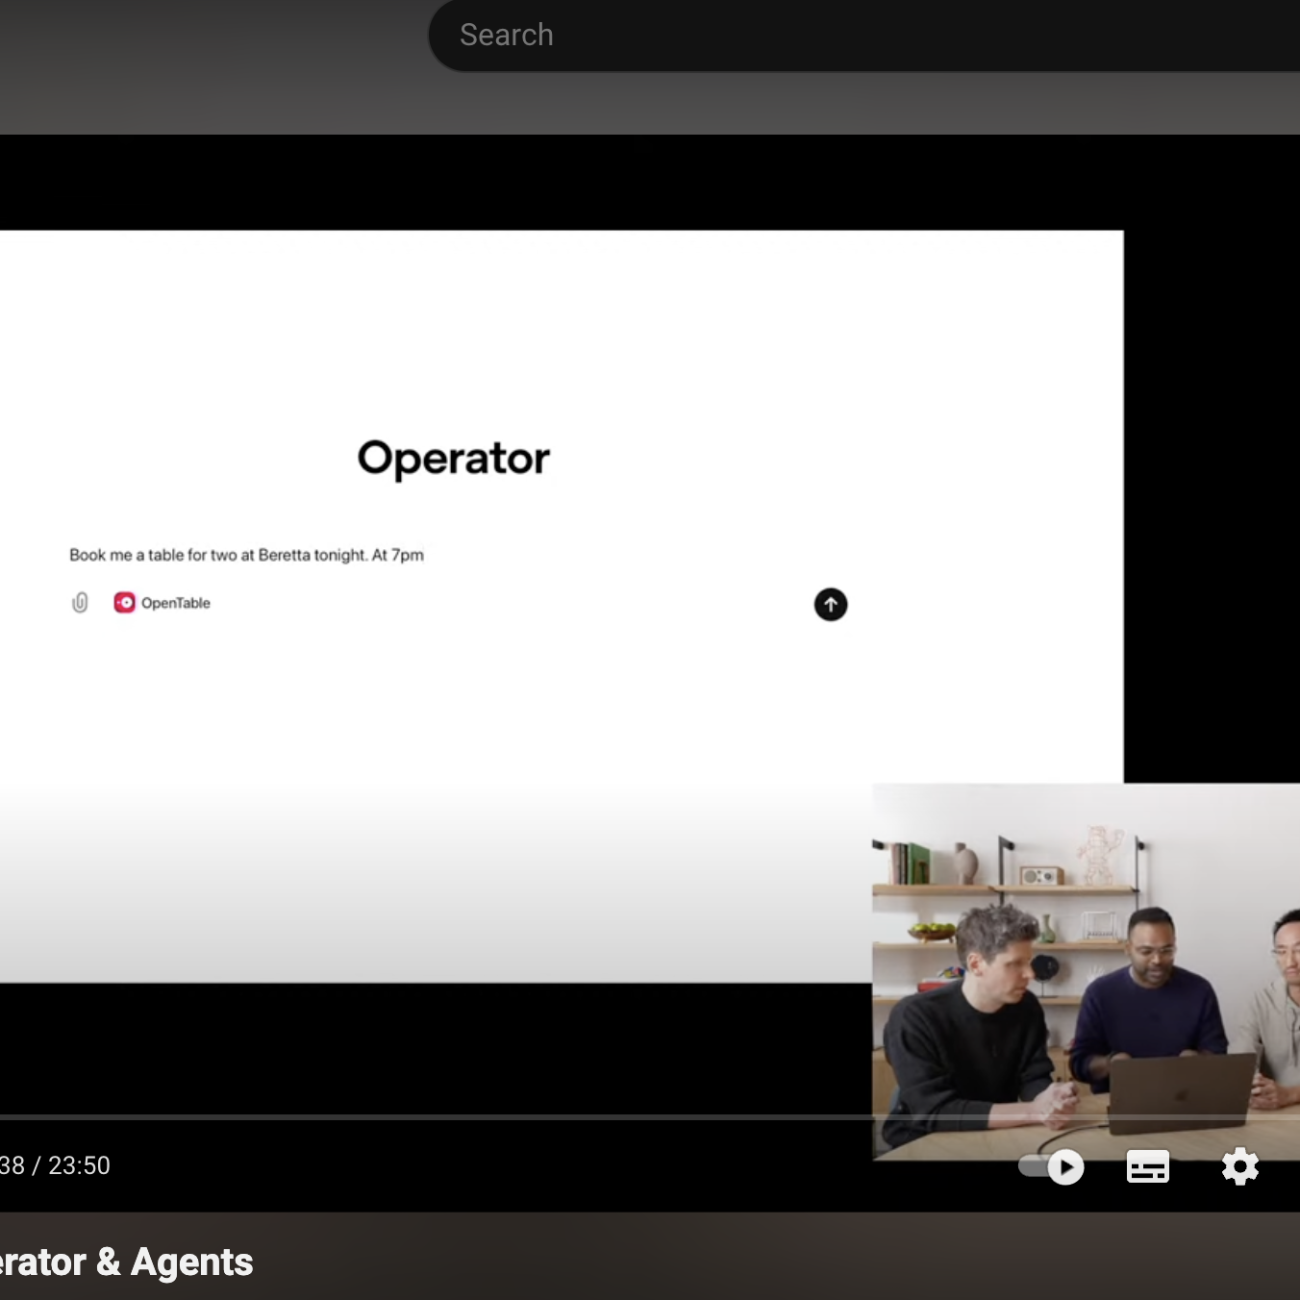This screenshot has width=1300, height=1300.
Task: Click the Operator slide heading
Action: (453, 457)
